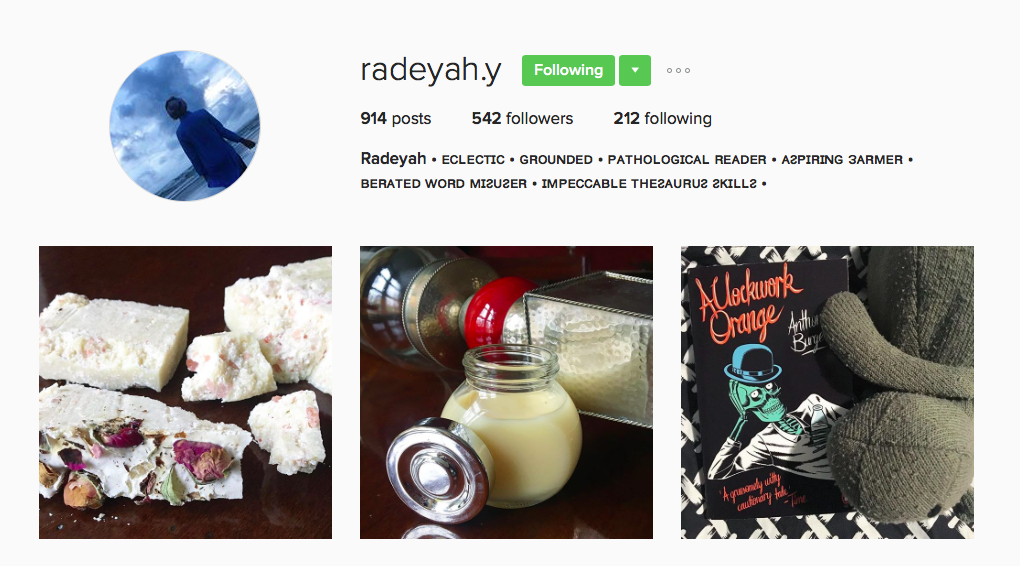Image resolution: width=1020 pixels, height=566 pixels.
Task: Open radeyah.y's circular profile picture
Action: [185, 126]
